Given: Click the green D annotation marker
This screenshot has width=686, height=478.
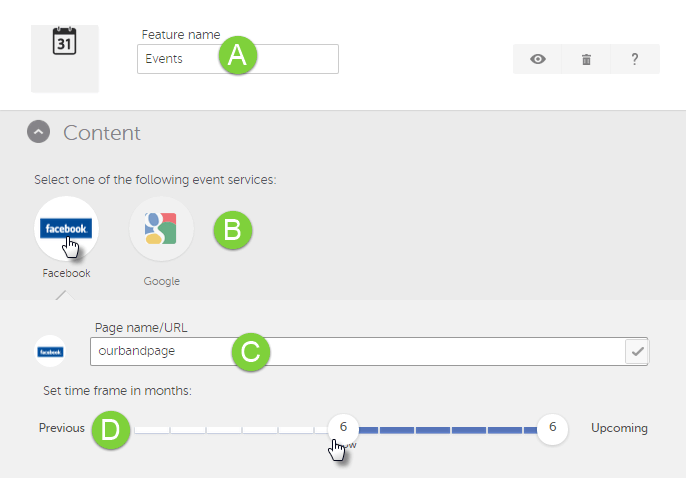Looking at the screenshot, I should pos(110,431).
